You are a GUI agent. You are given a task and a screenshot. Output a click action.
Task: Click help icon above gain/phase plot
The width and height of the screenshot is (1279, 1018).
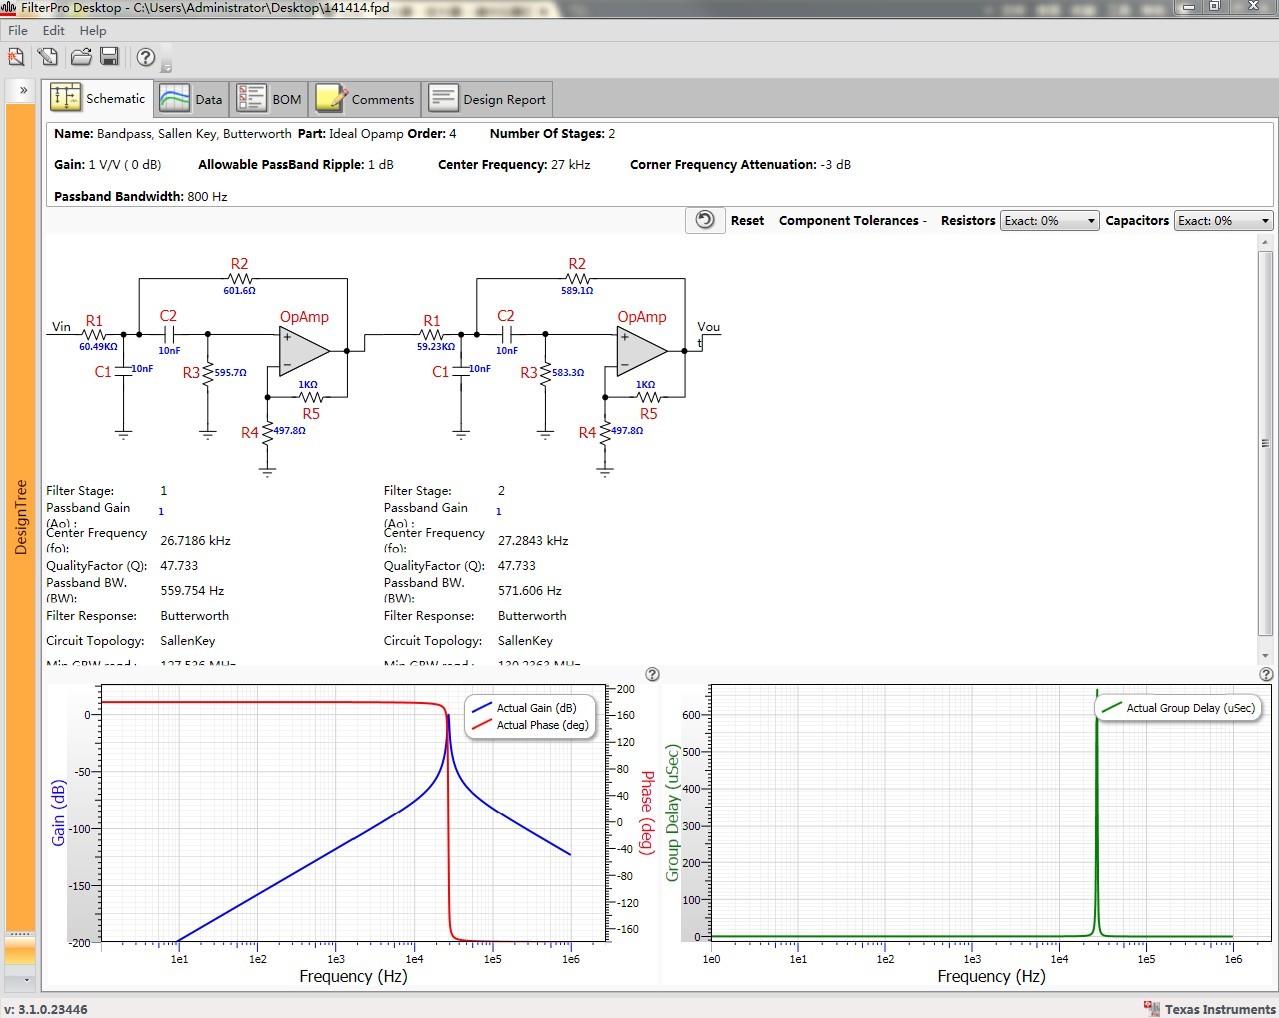pyautogui.click(x=652, y=674)
